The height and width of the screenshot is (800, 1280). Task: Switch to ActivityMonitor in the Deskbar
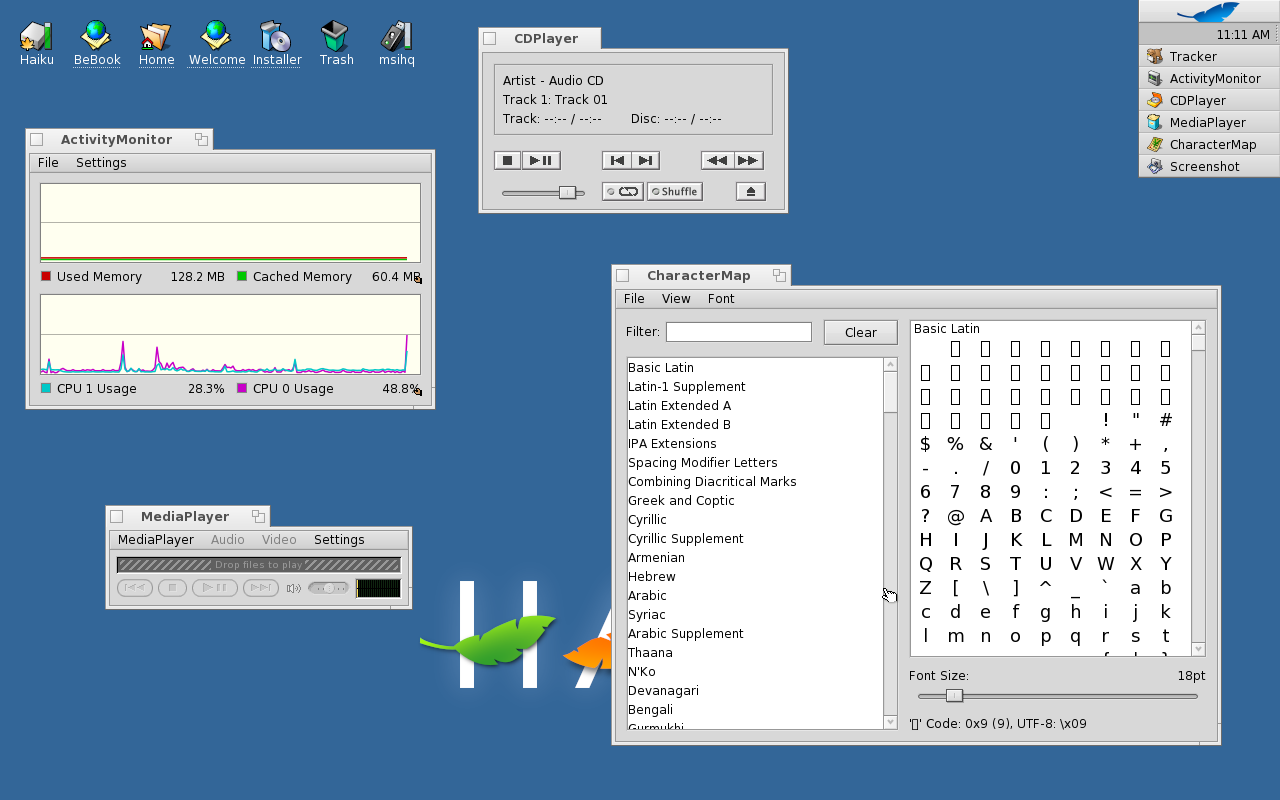(1209, 78)
